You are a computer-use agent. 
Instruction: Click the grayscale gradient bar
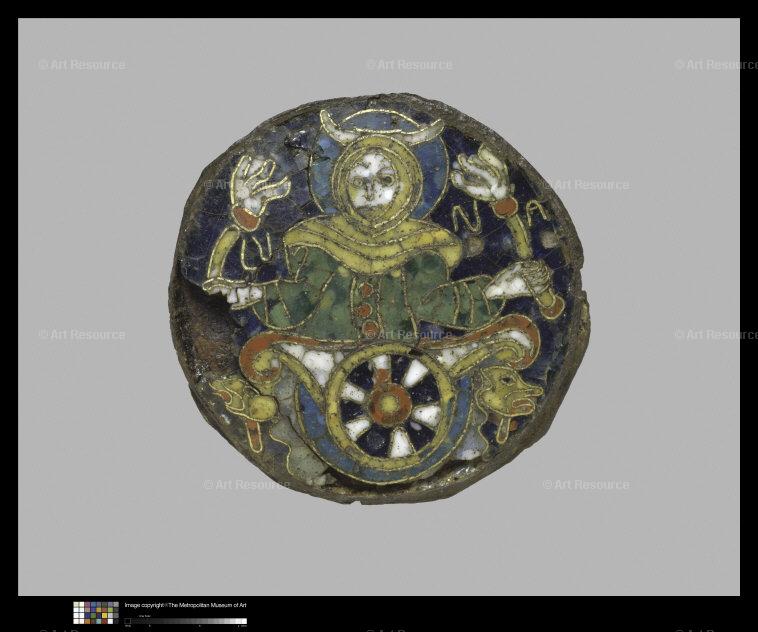click(186, 621)
